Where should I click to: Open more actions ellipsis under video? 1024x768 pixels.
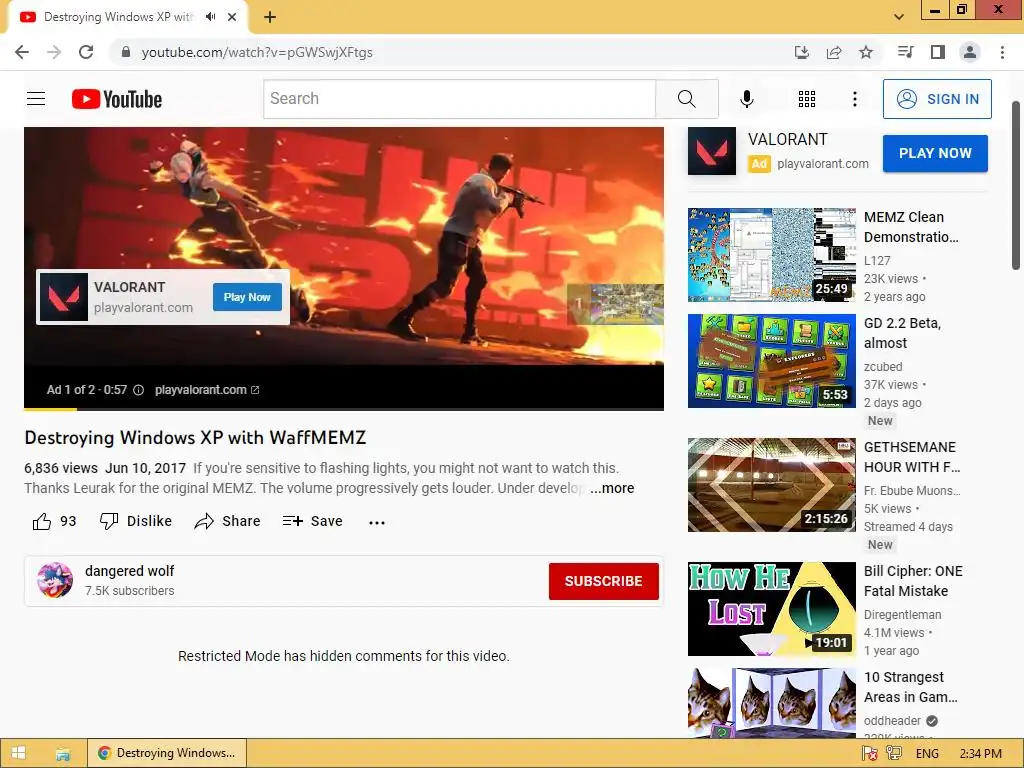pyautogui.click(x=377, y=522)
